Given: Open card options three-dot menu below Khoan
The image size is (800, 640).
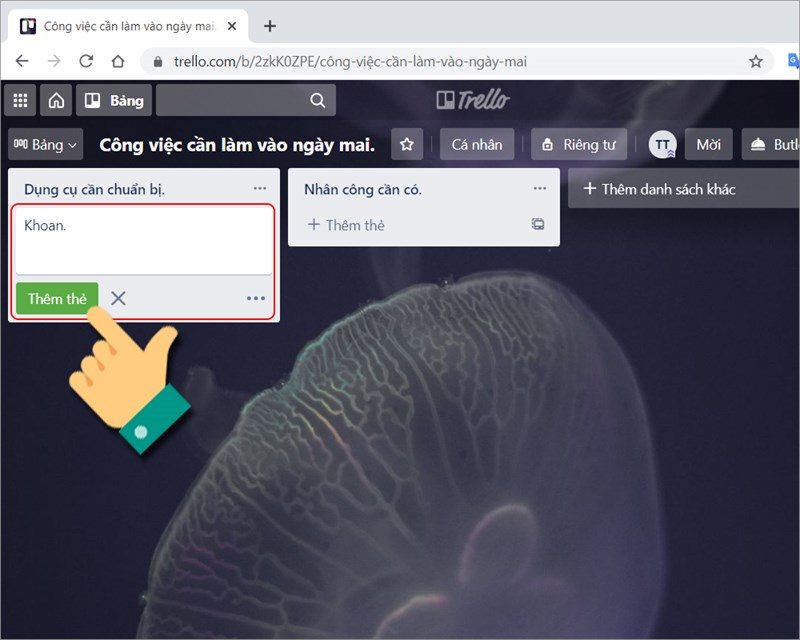Looking at the screenshot, I should [256, 298].
